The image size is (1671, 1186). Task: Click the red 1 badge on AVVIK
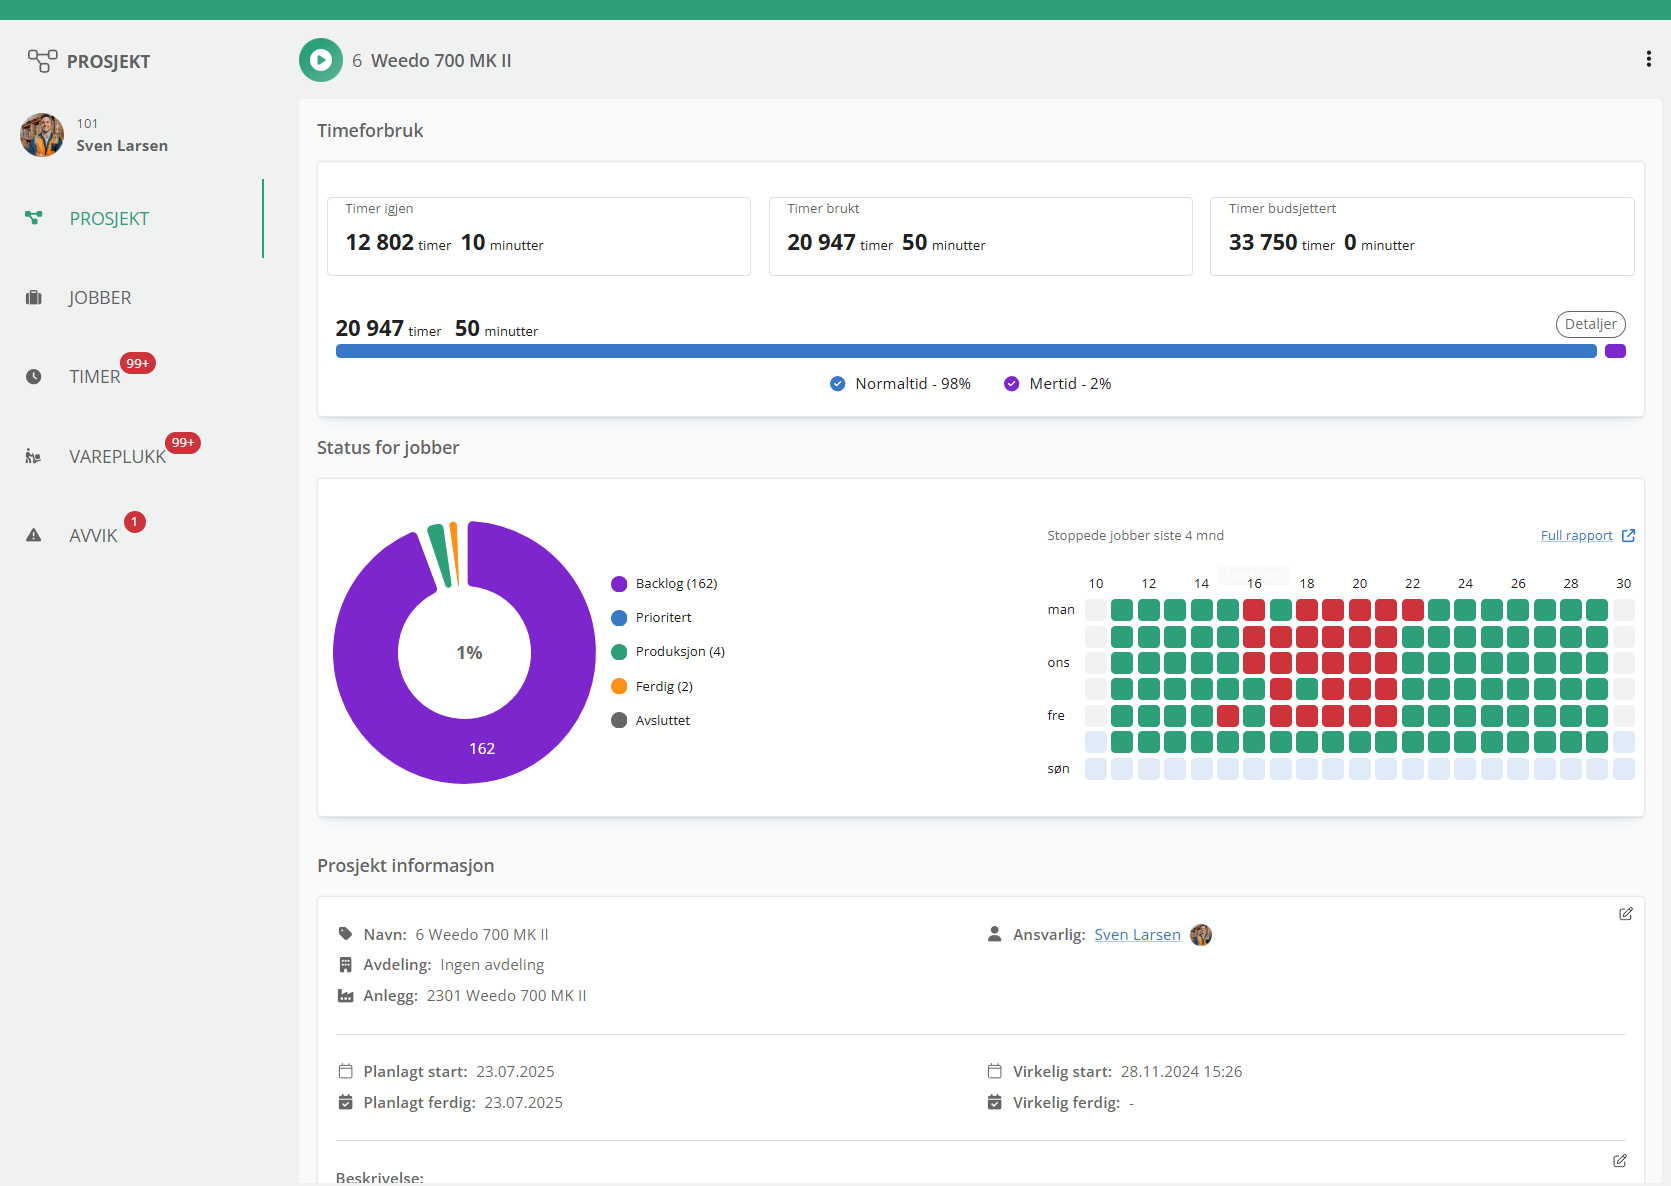tap(135, 522)
